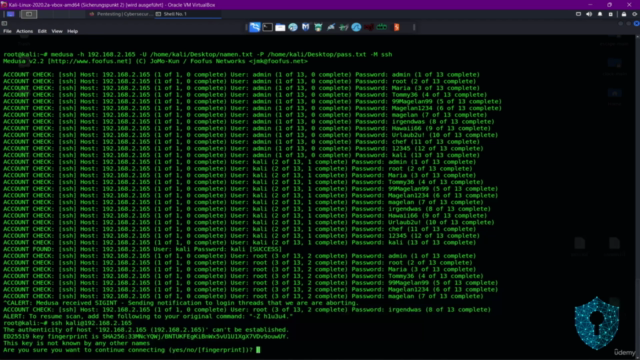
Task: Click row User admin Password Urlaub2u!
Action: (x=251, y=135)
